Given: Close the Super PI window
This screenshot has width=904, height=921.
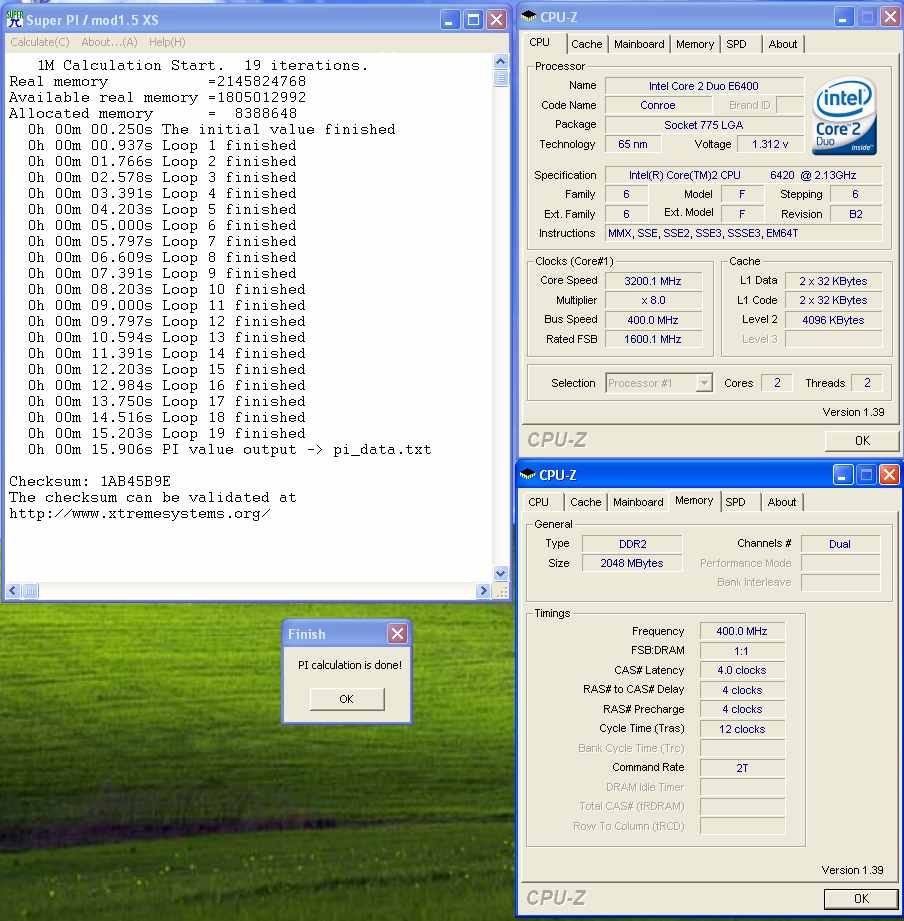Looking at the screenshot, I should [x=496, y=19].
